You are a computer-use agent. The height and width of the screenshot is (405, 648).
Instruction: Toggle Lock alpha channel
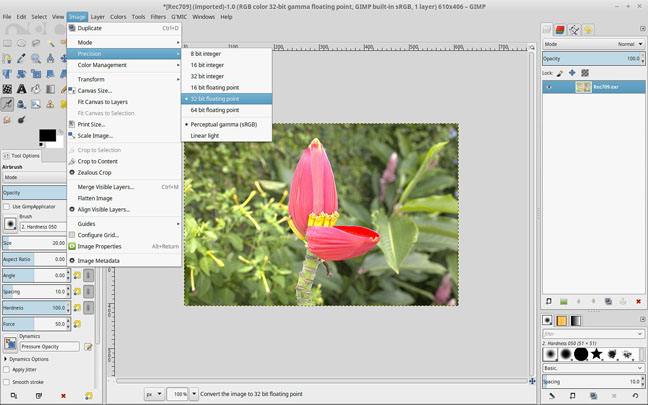[585, 73]
